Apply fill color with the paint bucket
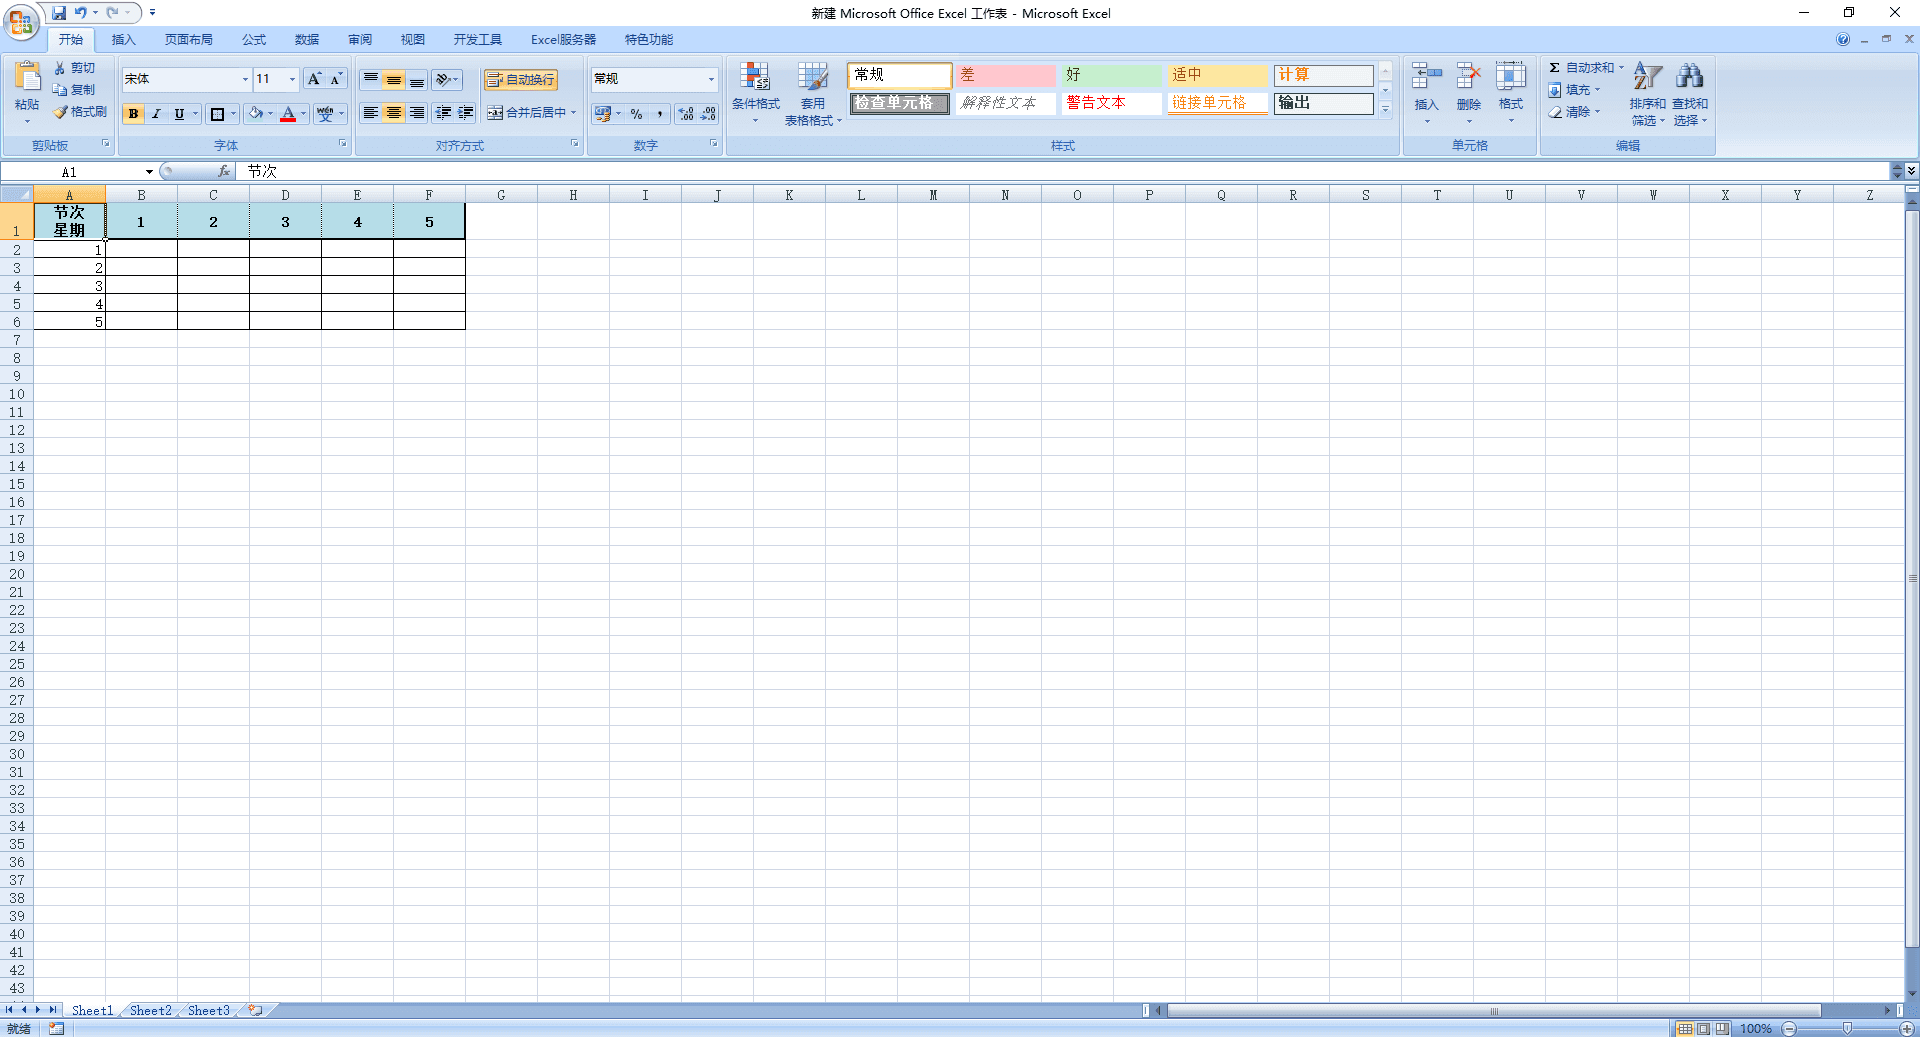The height and width of the screenshot is (1037, 1920). point(256,114)
